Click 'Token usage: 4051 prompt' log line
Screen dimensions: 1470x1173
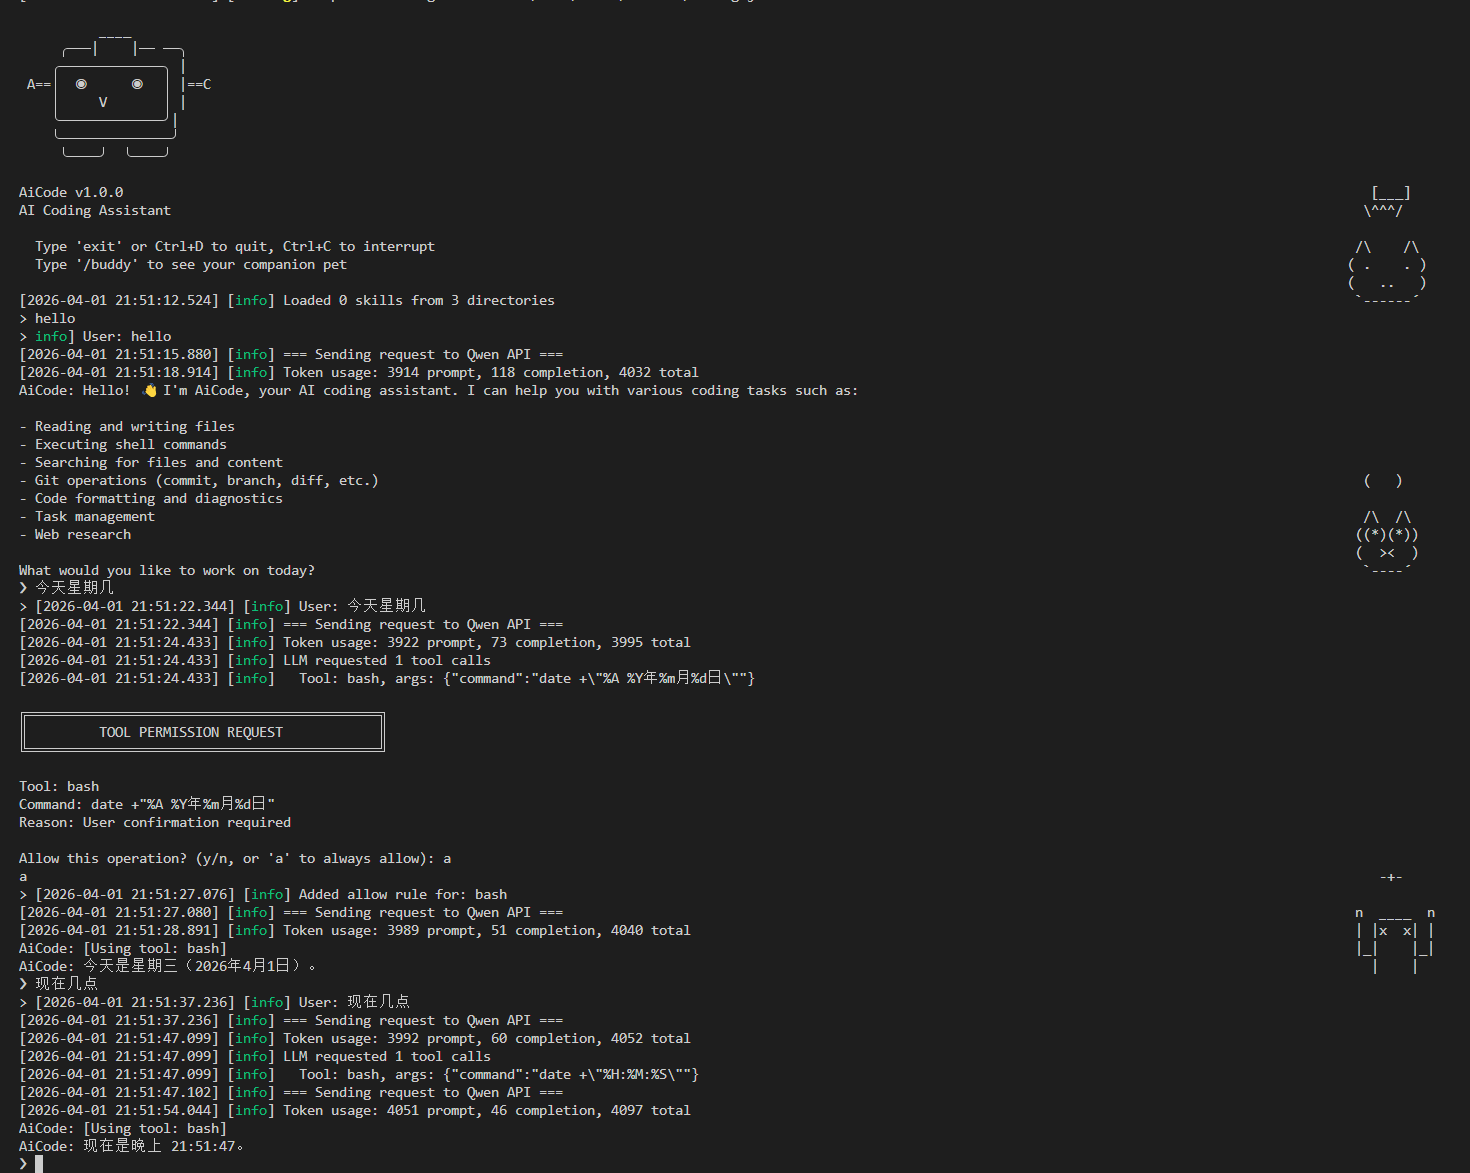tap(355, 1110)
